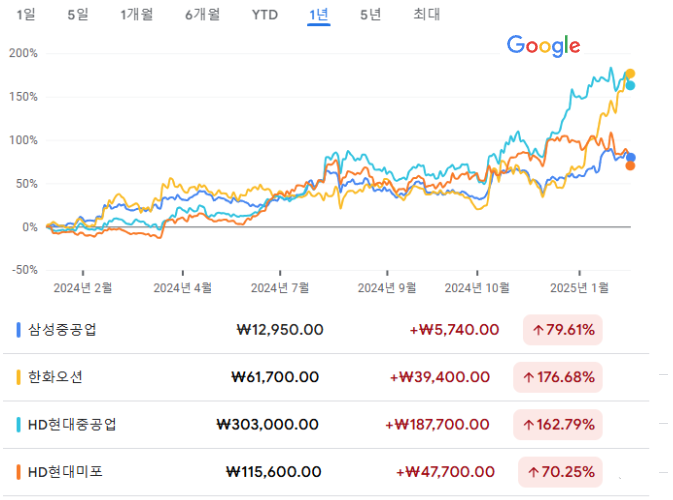Show the 최대 time range
Screen dimensions: 673x500
tap(426, 14)
